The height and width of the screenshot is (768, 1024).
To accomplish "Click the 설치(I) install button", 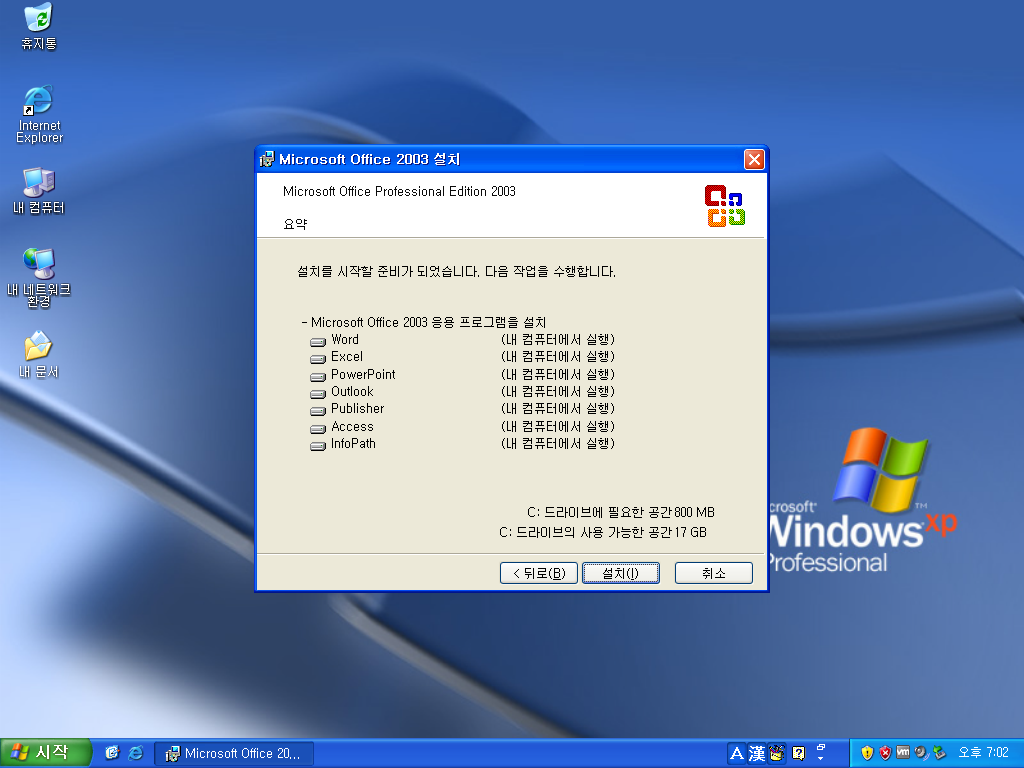I will point(620,573).
